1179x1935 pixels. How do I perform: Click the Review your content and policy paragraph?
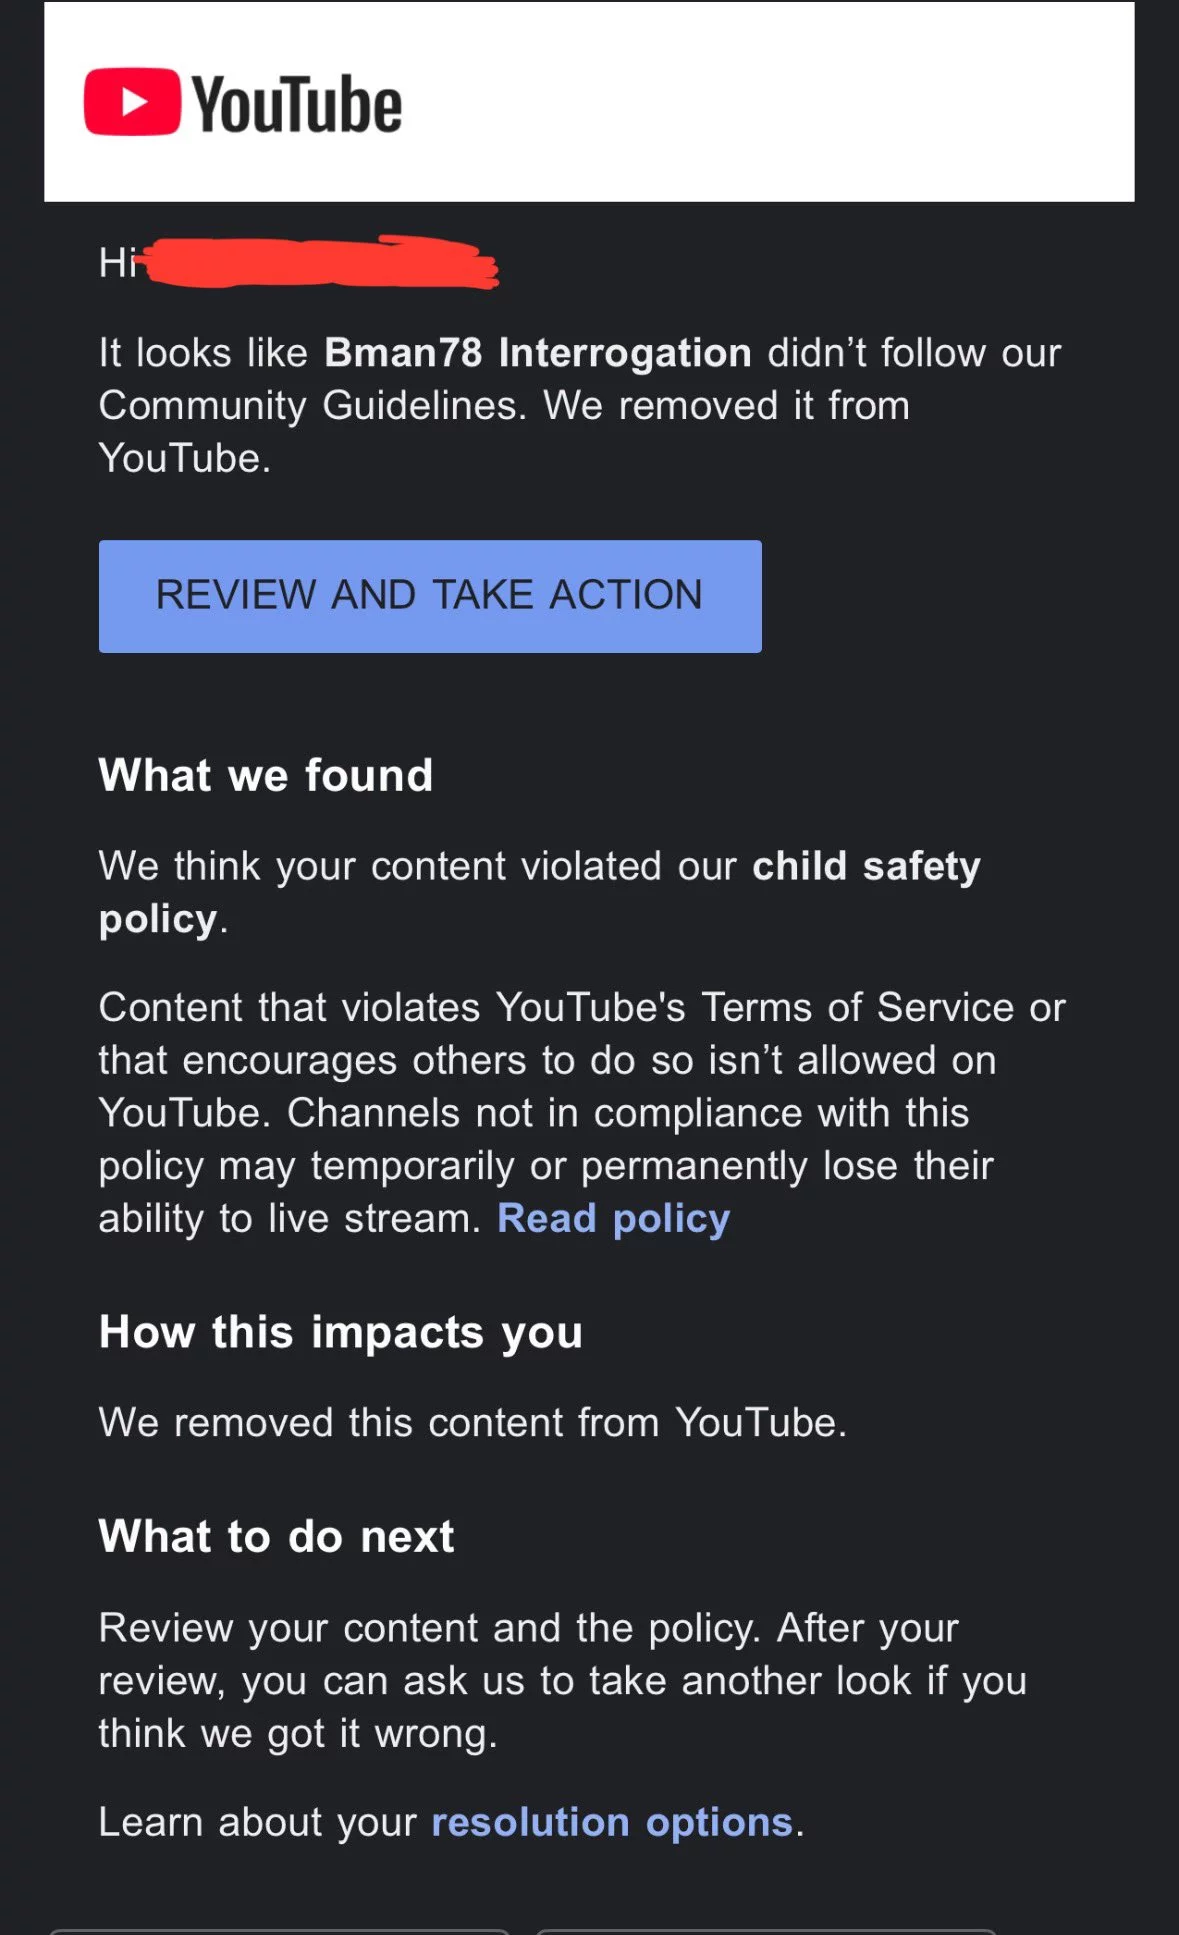click(563, 1681)
